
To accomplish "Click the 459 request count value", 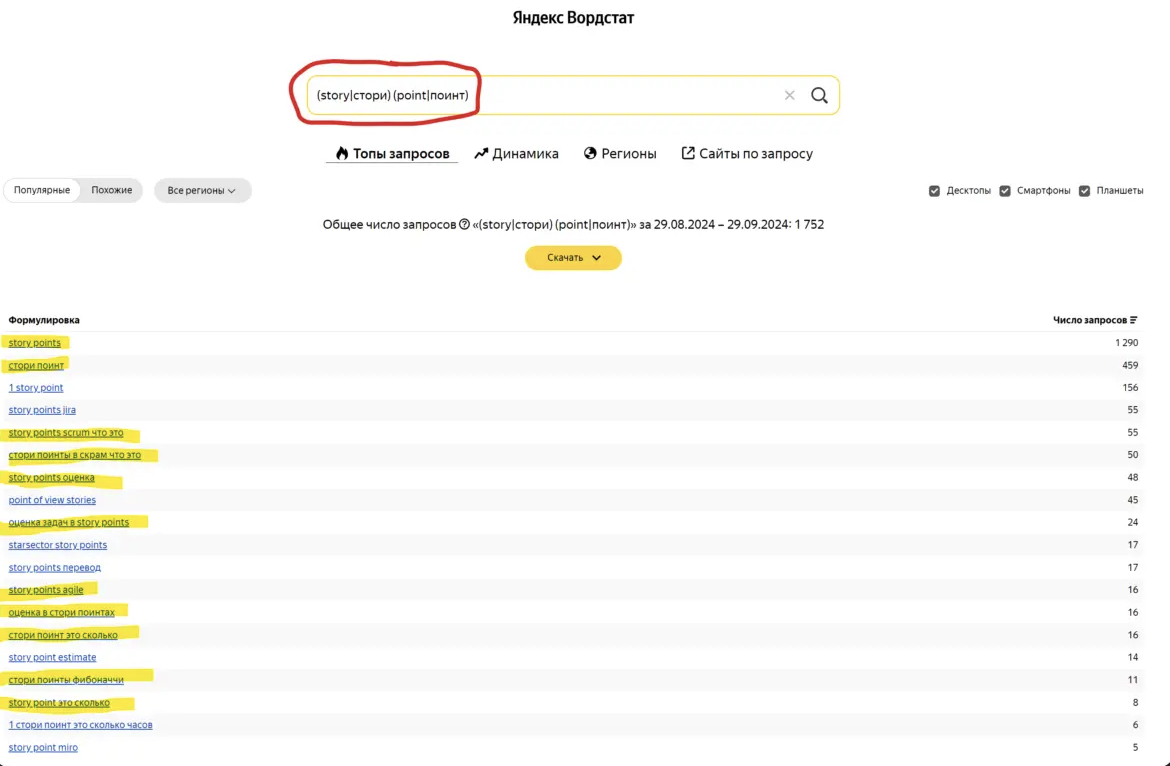I will click(x=1130, y=365).
